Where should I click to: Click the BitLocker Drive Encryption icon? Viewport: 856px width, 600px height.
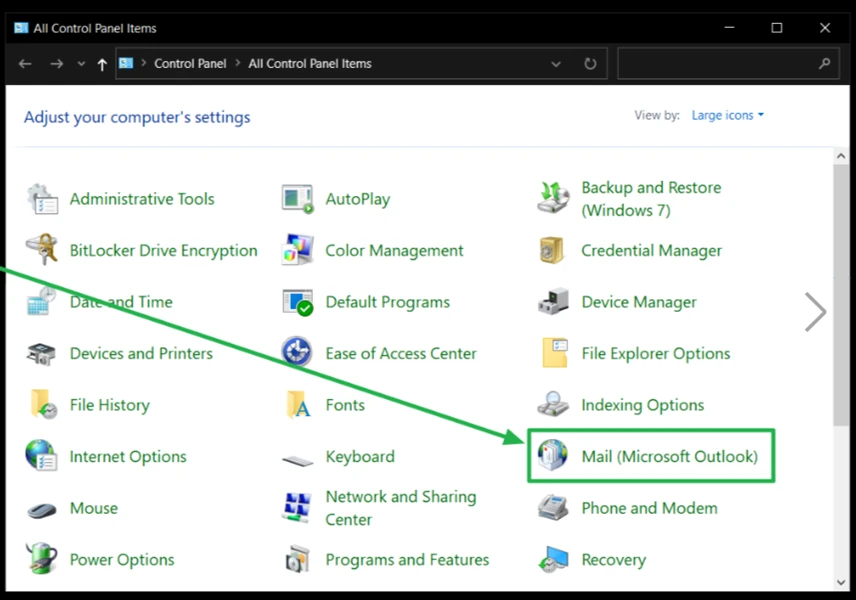42,250
